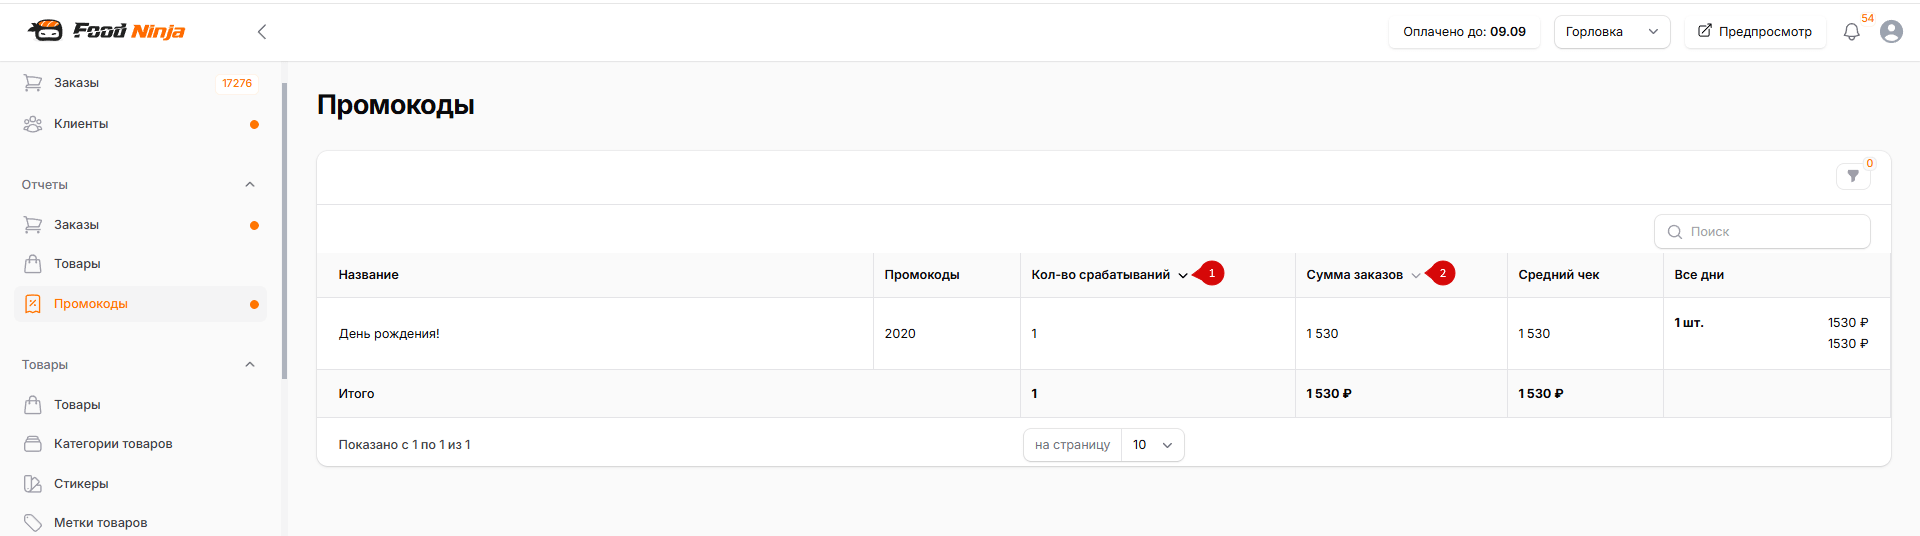The width and height of the screenshot is (1920, 536).
Task: Collapse sidebar with the left chevron
Action: pyautogui.click(x=262, y=32)
